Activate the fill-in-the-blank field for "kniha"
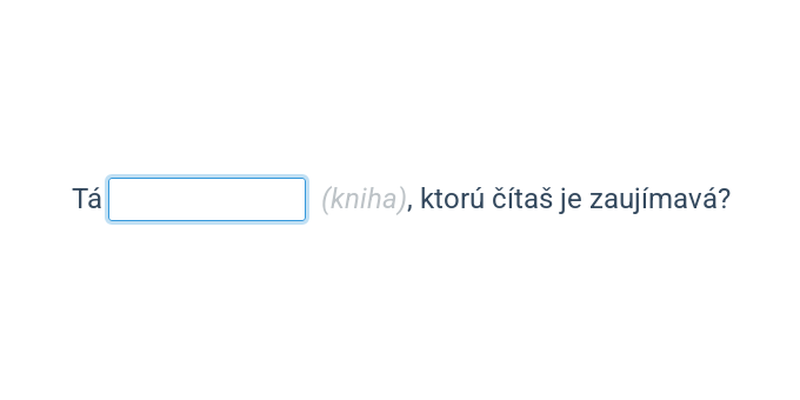800x400 pixels. (207, 199)
